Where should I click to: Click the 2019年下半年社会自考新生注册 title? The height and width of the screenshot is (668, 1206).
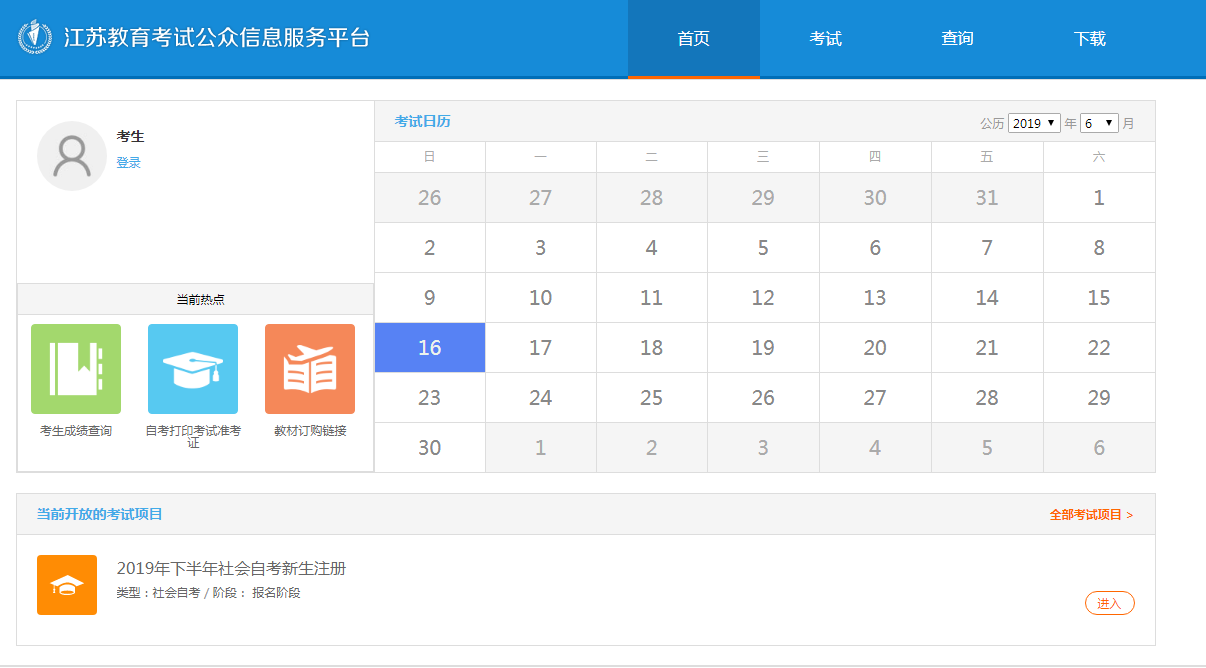(231, 568)
